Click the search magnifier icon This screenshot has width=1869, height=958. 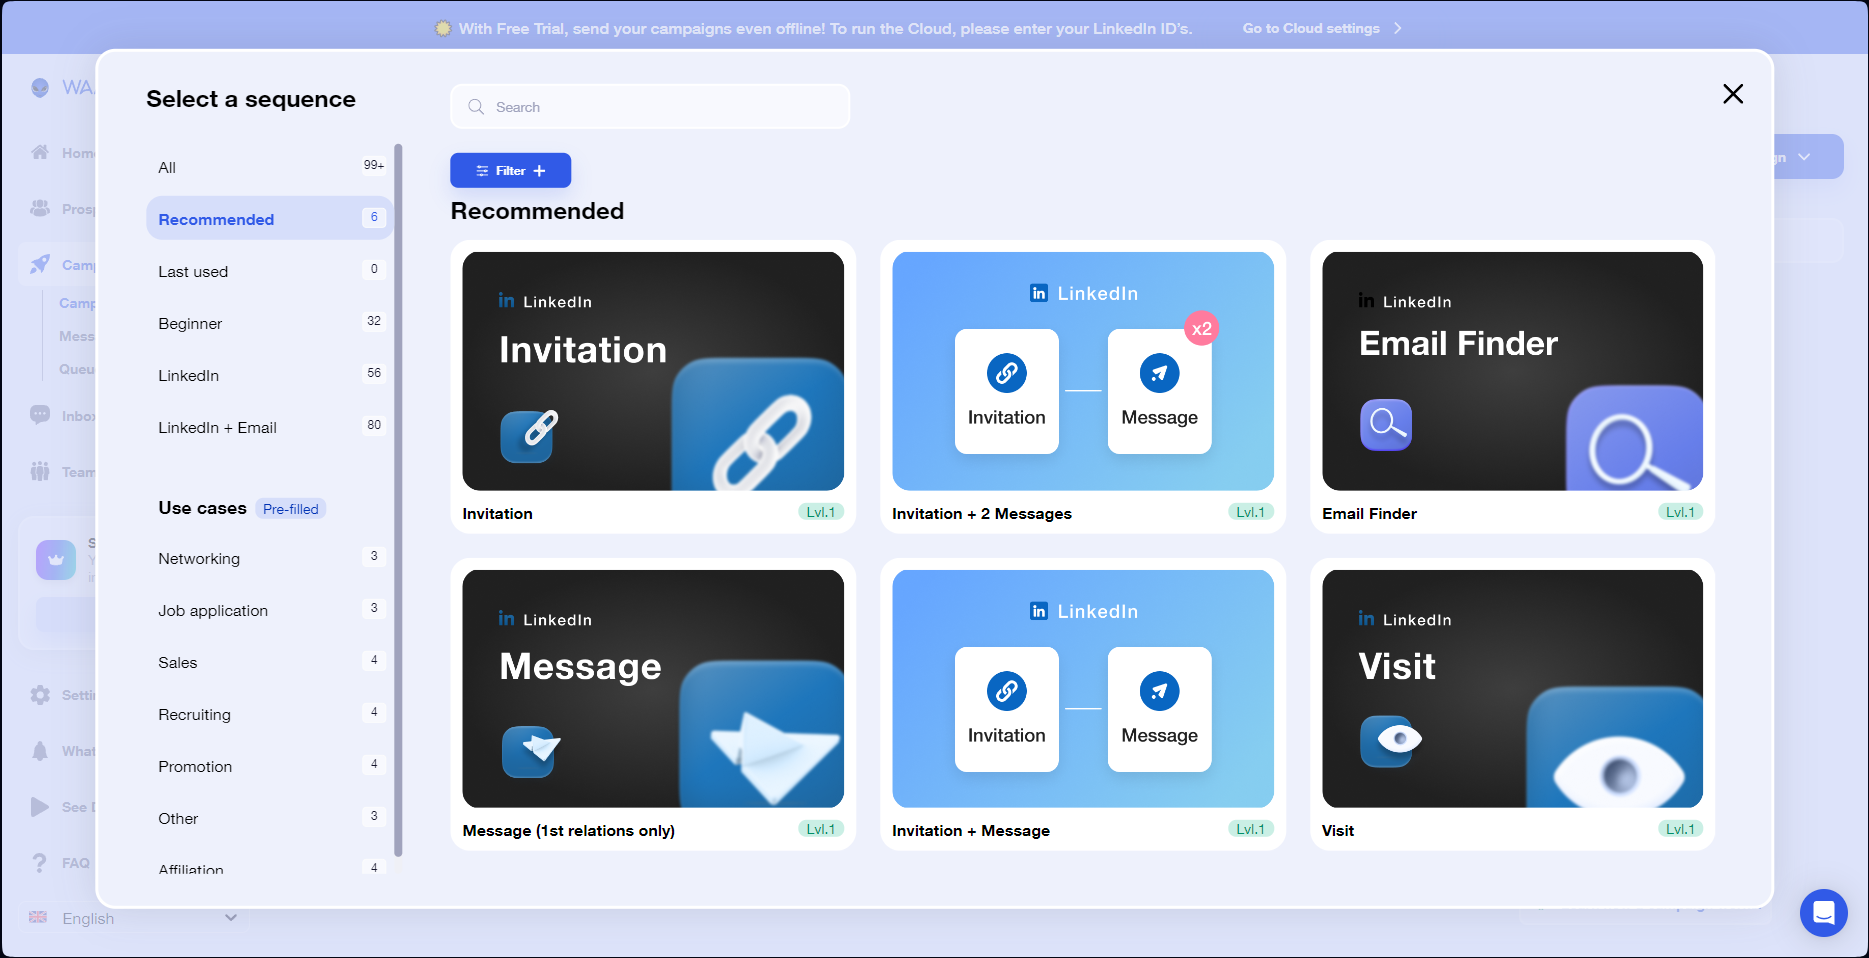pos(476,107)
